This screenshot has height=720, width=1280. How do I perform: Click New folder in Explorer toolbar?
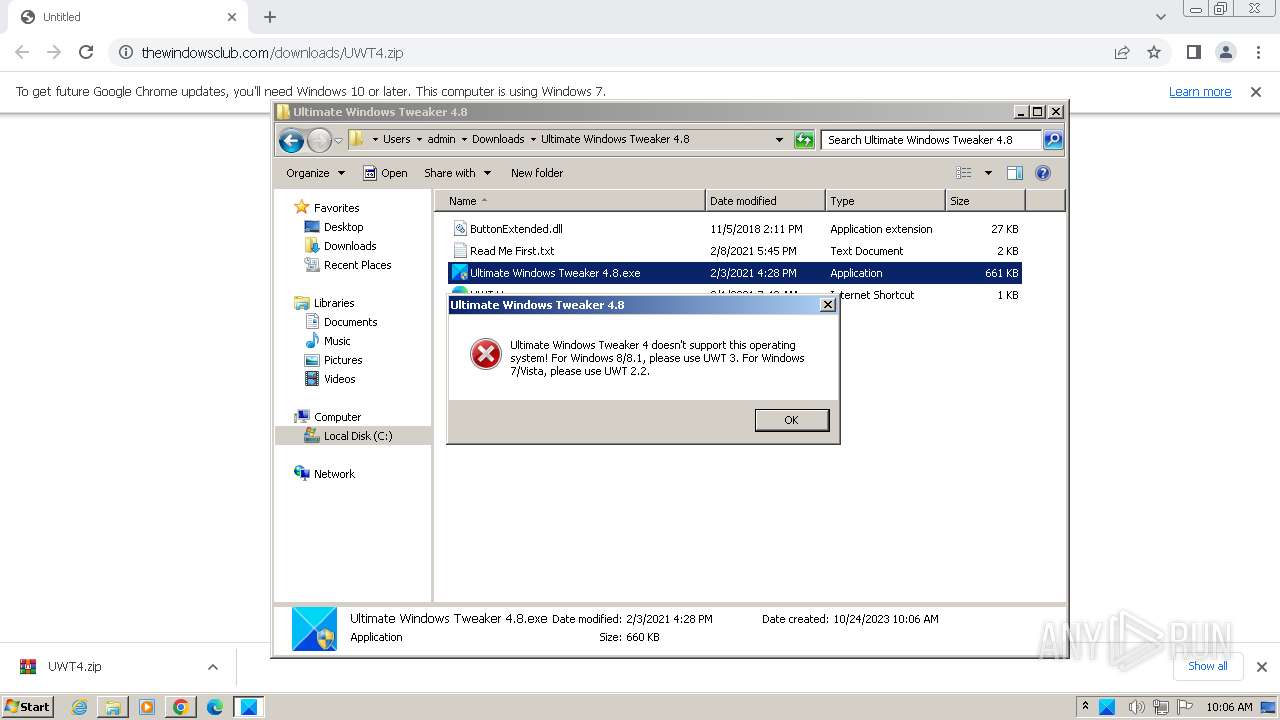pyautogui.click(x=537, y=173)
